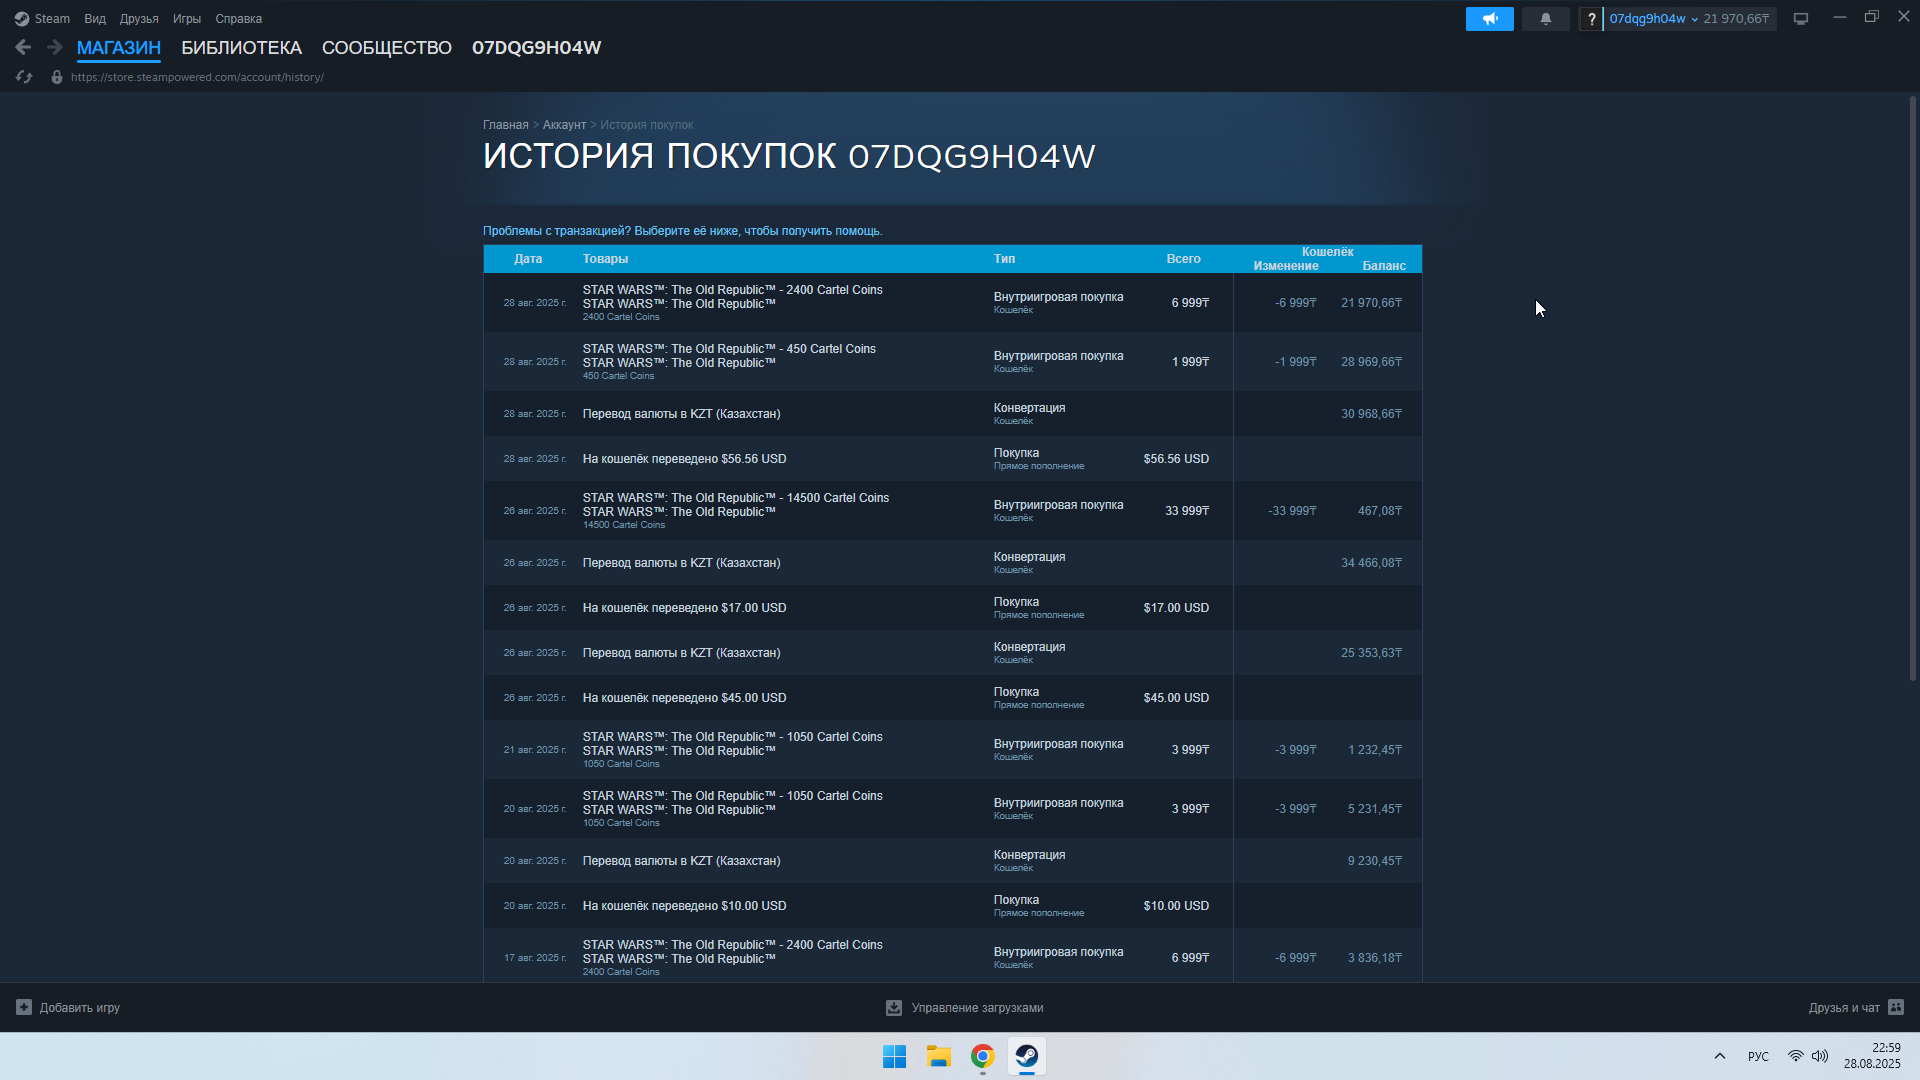Select the conversion row with balance 9 230,45₸
This screenshot has height=1080, width=1920.
coord(952,860)
